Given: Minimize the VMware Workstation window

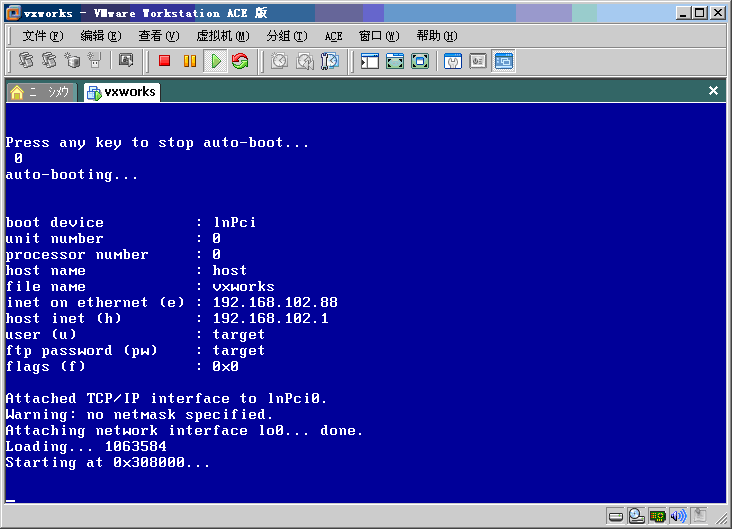Looking at the screenshot, I should point(683,13).
